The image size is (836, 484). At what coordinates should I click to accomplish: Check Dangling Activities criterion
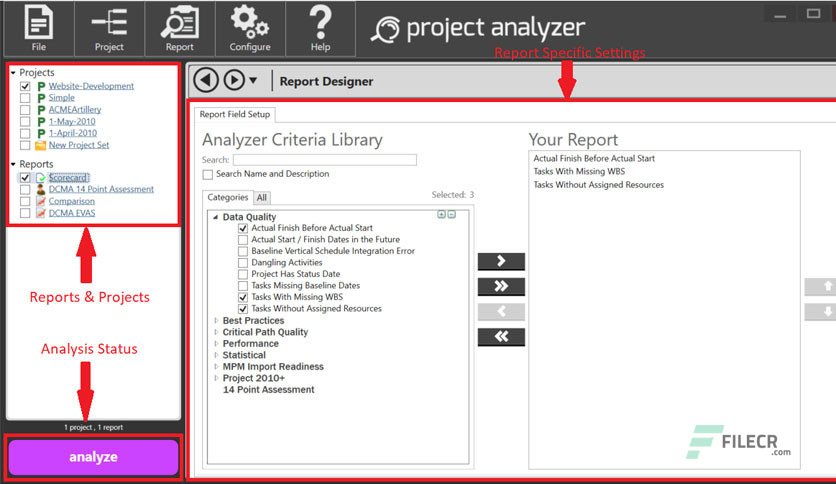243,263
